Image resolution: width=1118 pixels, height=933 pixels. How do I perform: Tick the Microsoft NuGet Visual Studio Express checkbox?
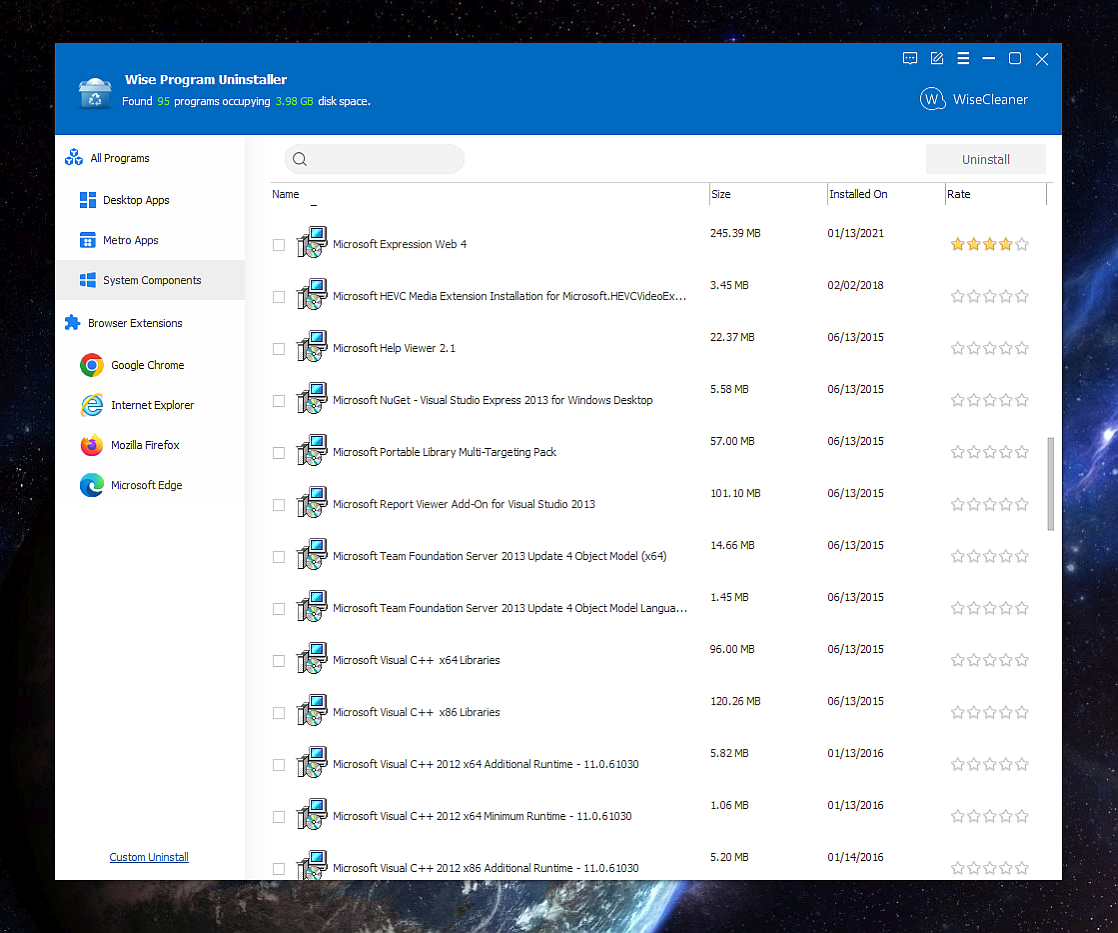point(279,401)
